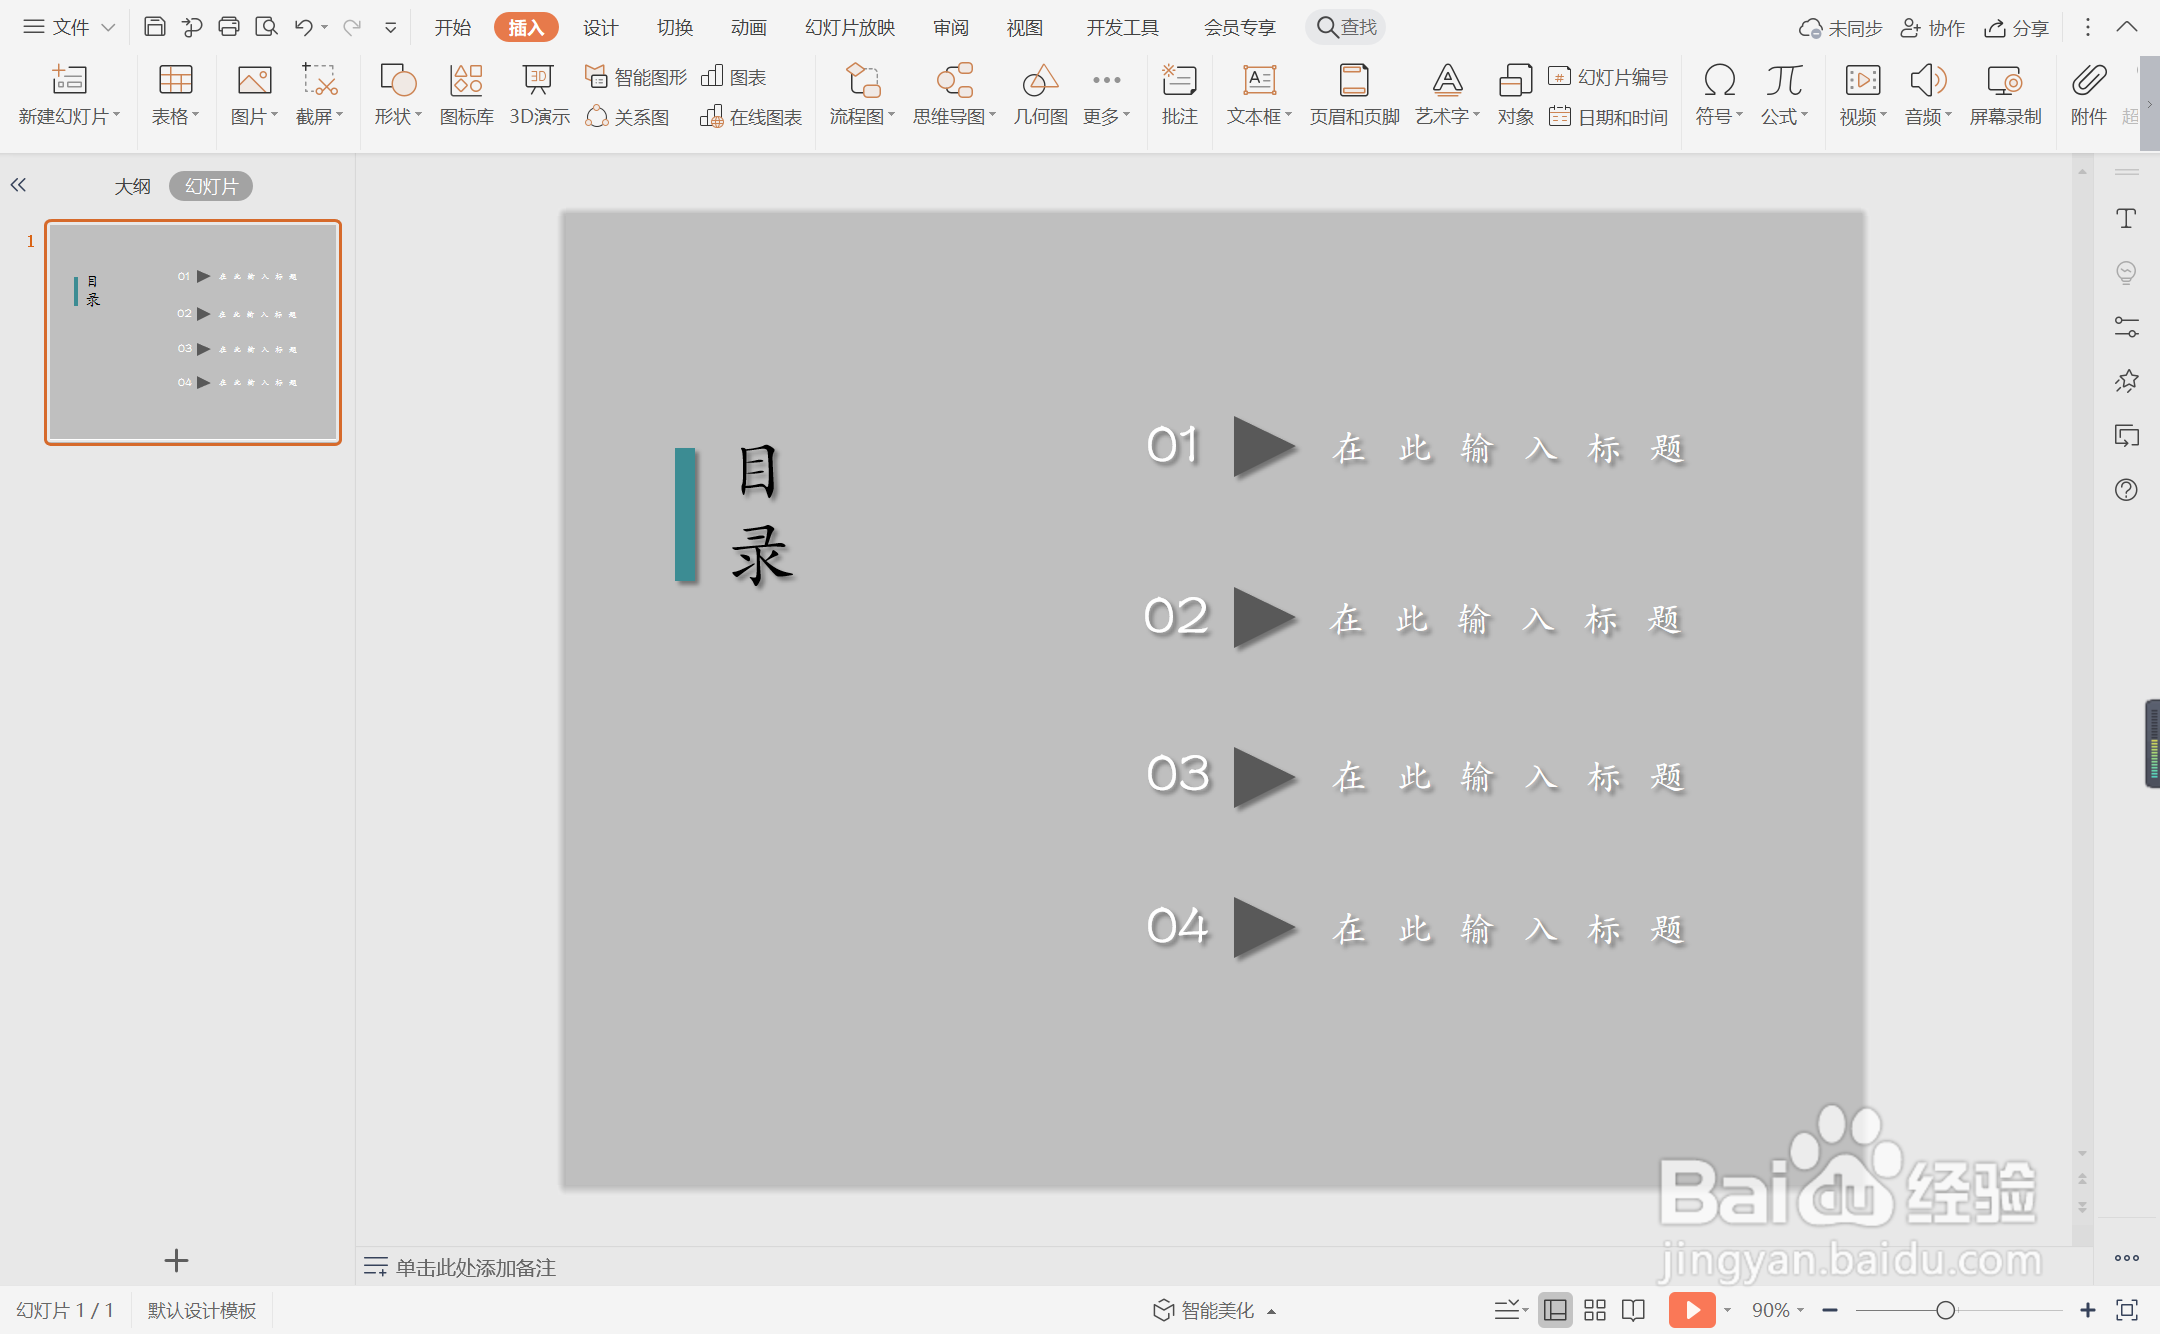Click the 对象 object icon
The height and width of the screenshot is (1334, 2160).
click(x=1515, y=94)
